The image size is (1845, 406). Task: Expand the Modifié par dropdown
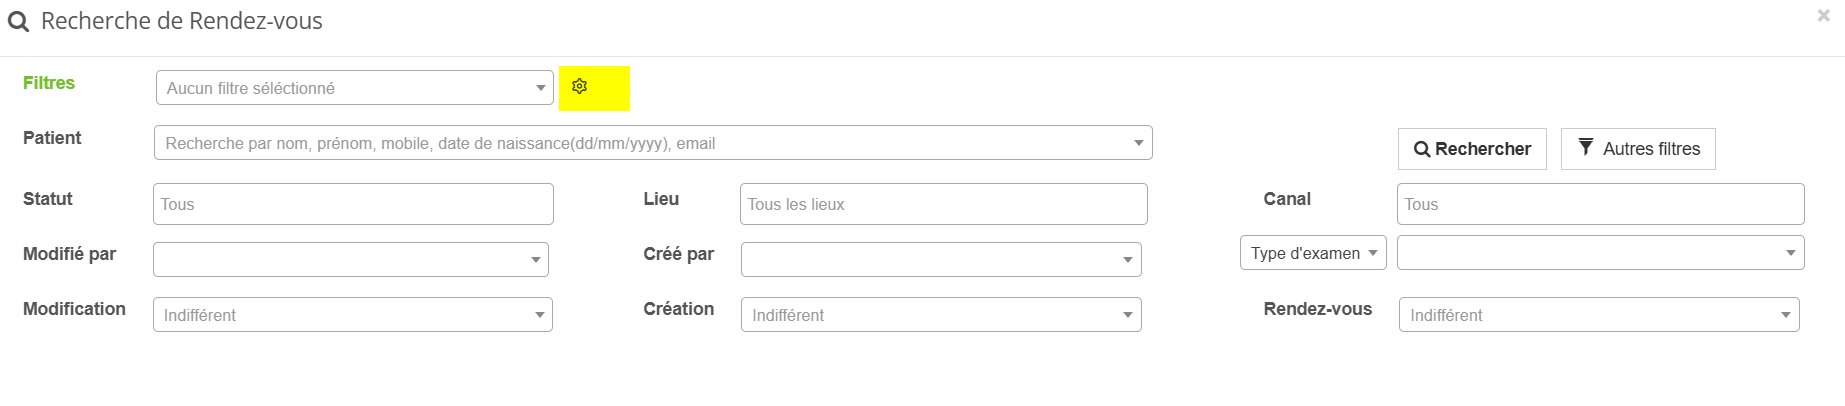(x=350, y=259)
